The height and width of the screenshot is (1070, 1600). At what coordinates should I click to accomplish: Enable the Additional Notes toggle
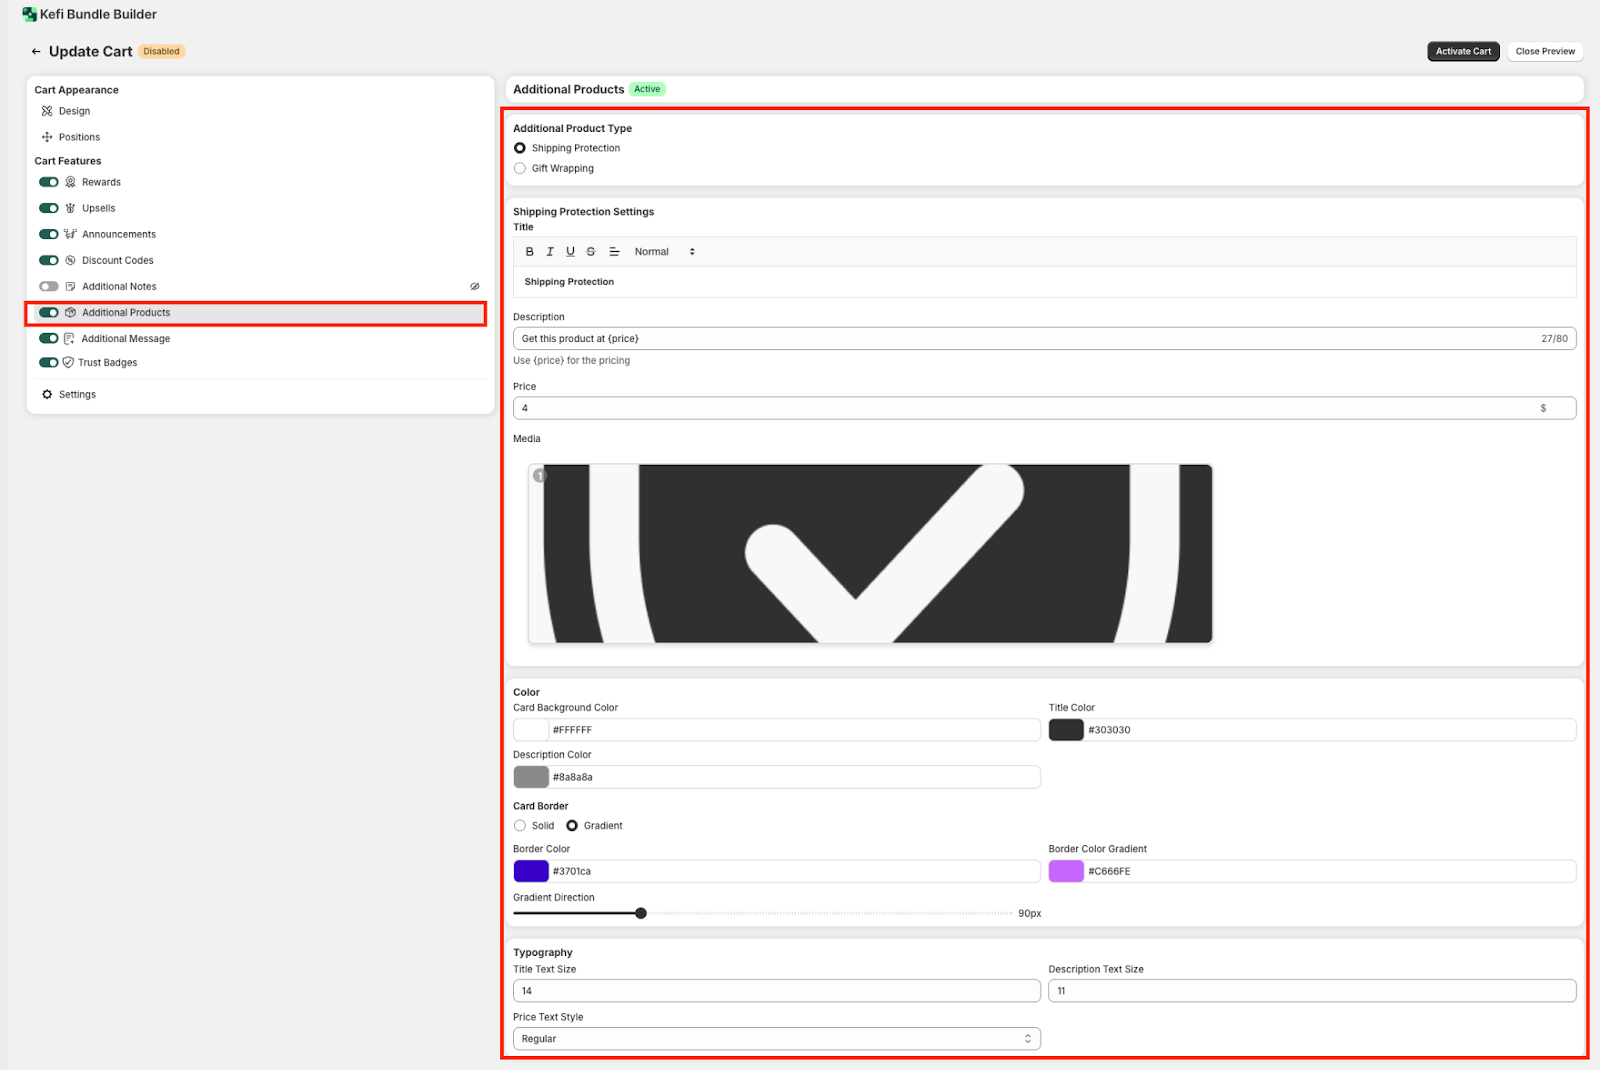tap(48, 286)
